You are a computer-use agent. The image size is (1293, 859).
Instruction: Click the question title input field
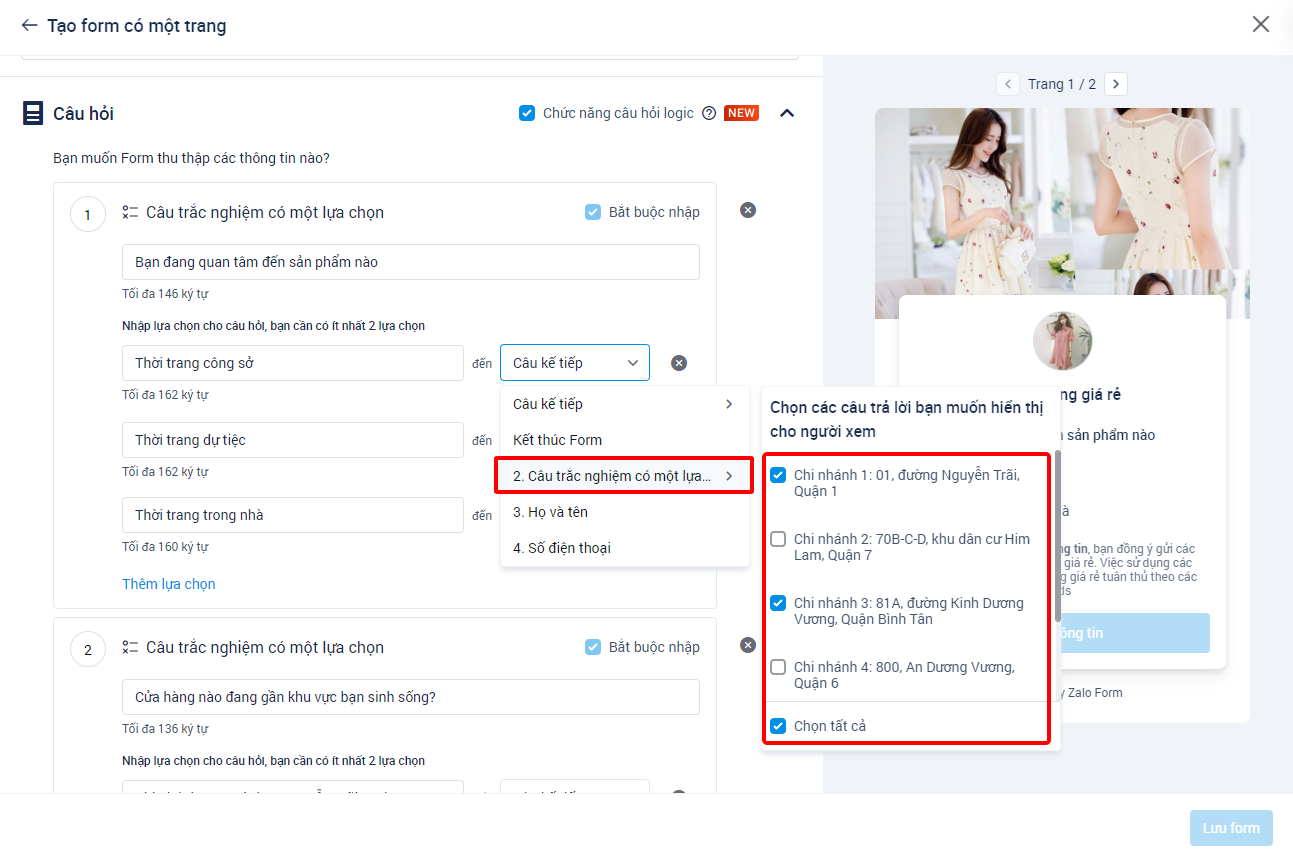click(x=410, y=261)
